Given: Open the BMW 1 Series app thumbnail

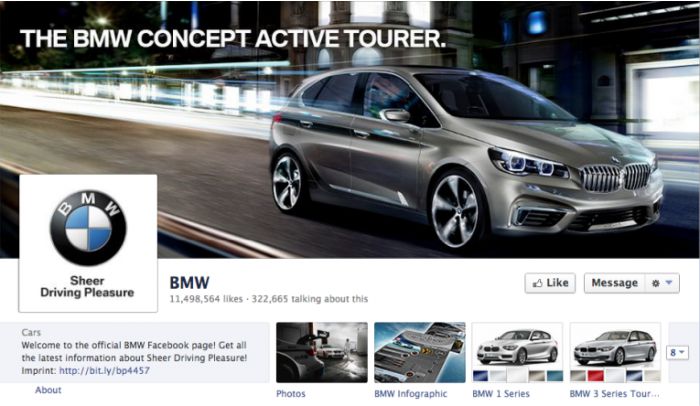Looking at the screenshot, I should 517,352.
